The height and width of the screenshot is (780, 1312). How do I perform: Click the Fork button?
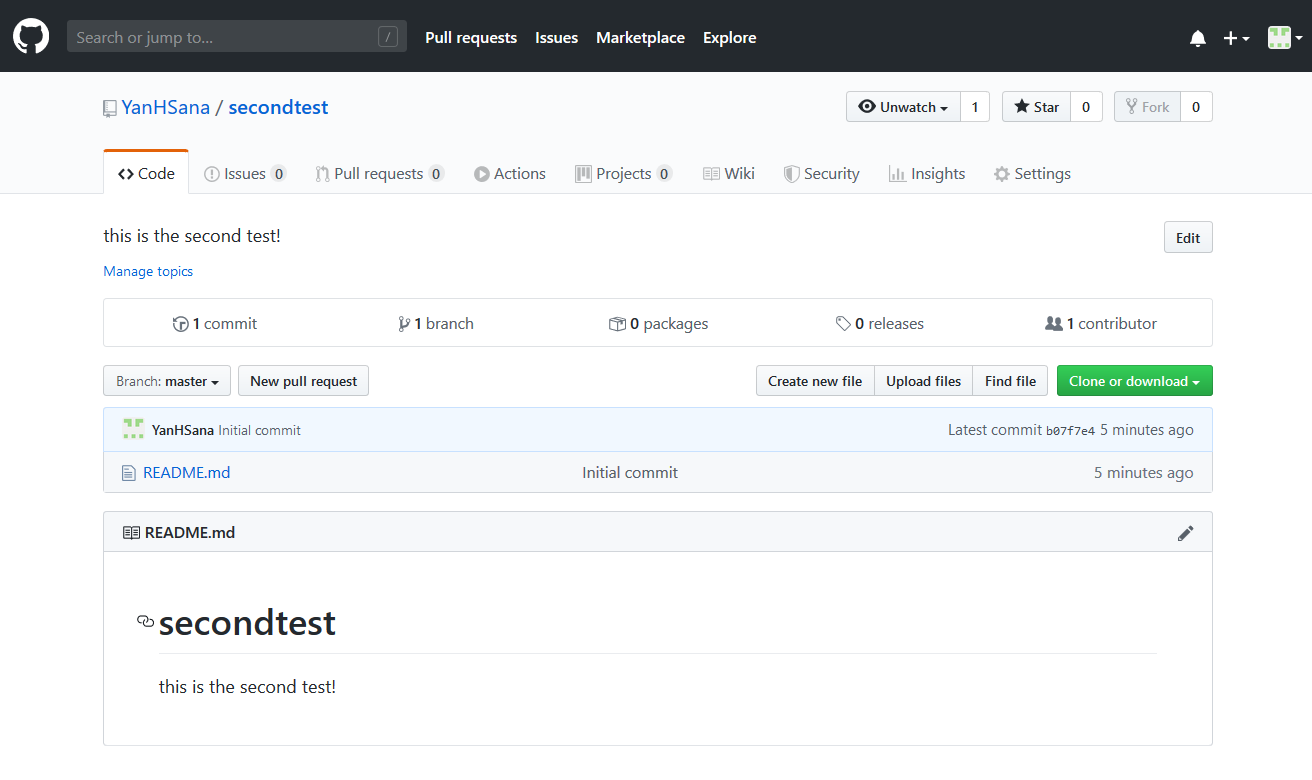(1147, 107)
